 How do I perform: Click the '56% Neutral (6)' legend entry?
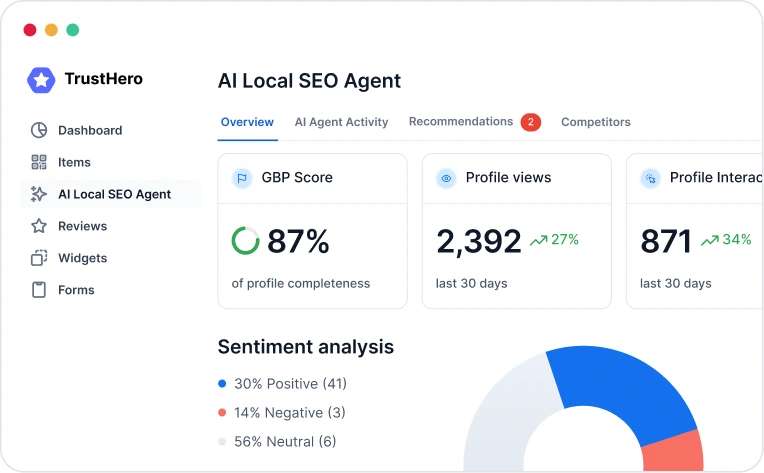point(285,442)
